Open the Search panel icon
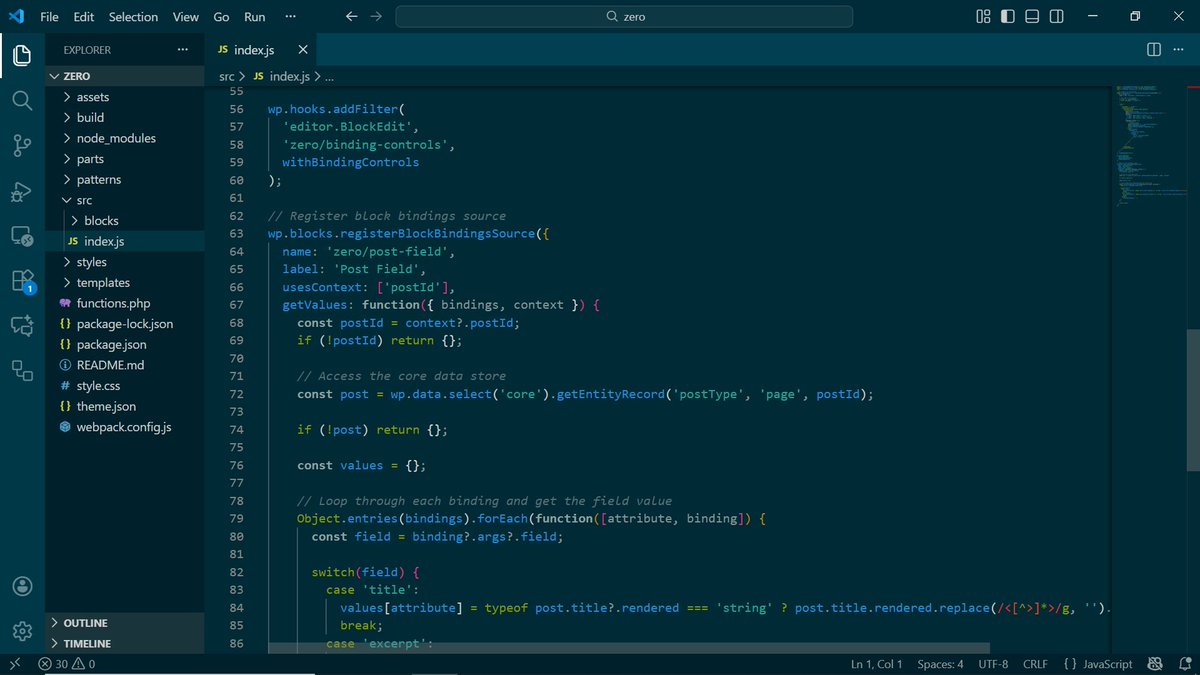 click(21, 100)
